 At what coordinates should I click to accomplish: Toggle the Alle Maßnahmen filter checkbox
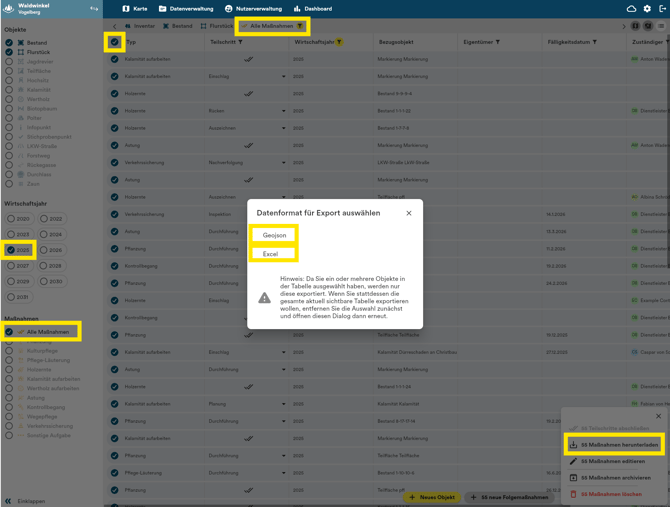tap(9, 332)
